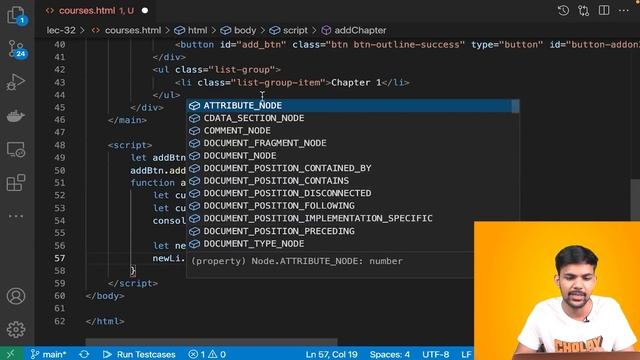Open the Explorer view in activity bar
This screenshot has height=360, width=640.
[x=16, y=16]
